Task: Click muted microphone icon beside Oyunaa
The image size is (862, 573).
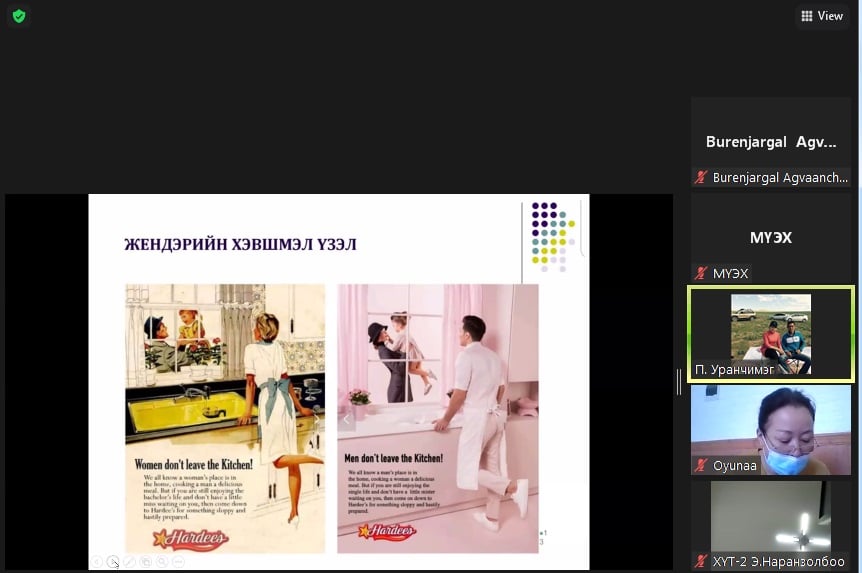Action: pyautogui.click(x=700, y=465)
